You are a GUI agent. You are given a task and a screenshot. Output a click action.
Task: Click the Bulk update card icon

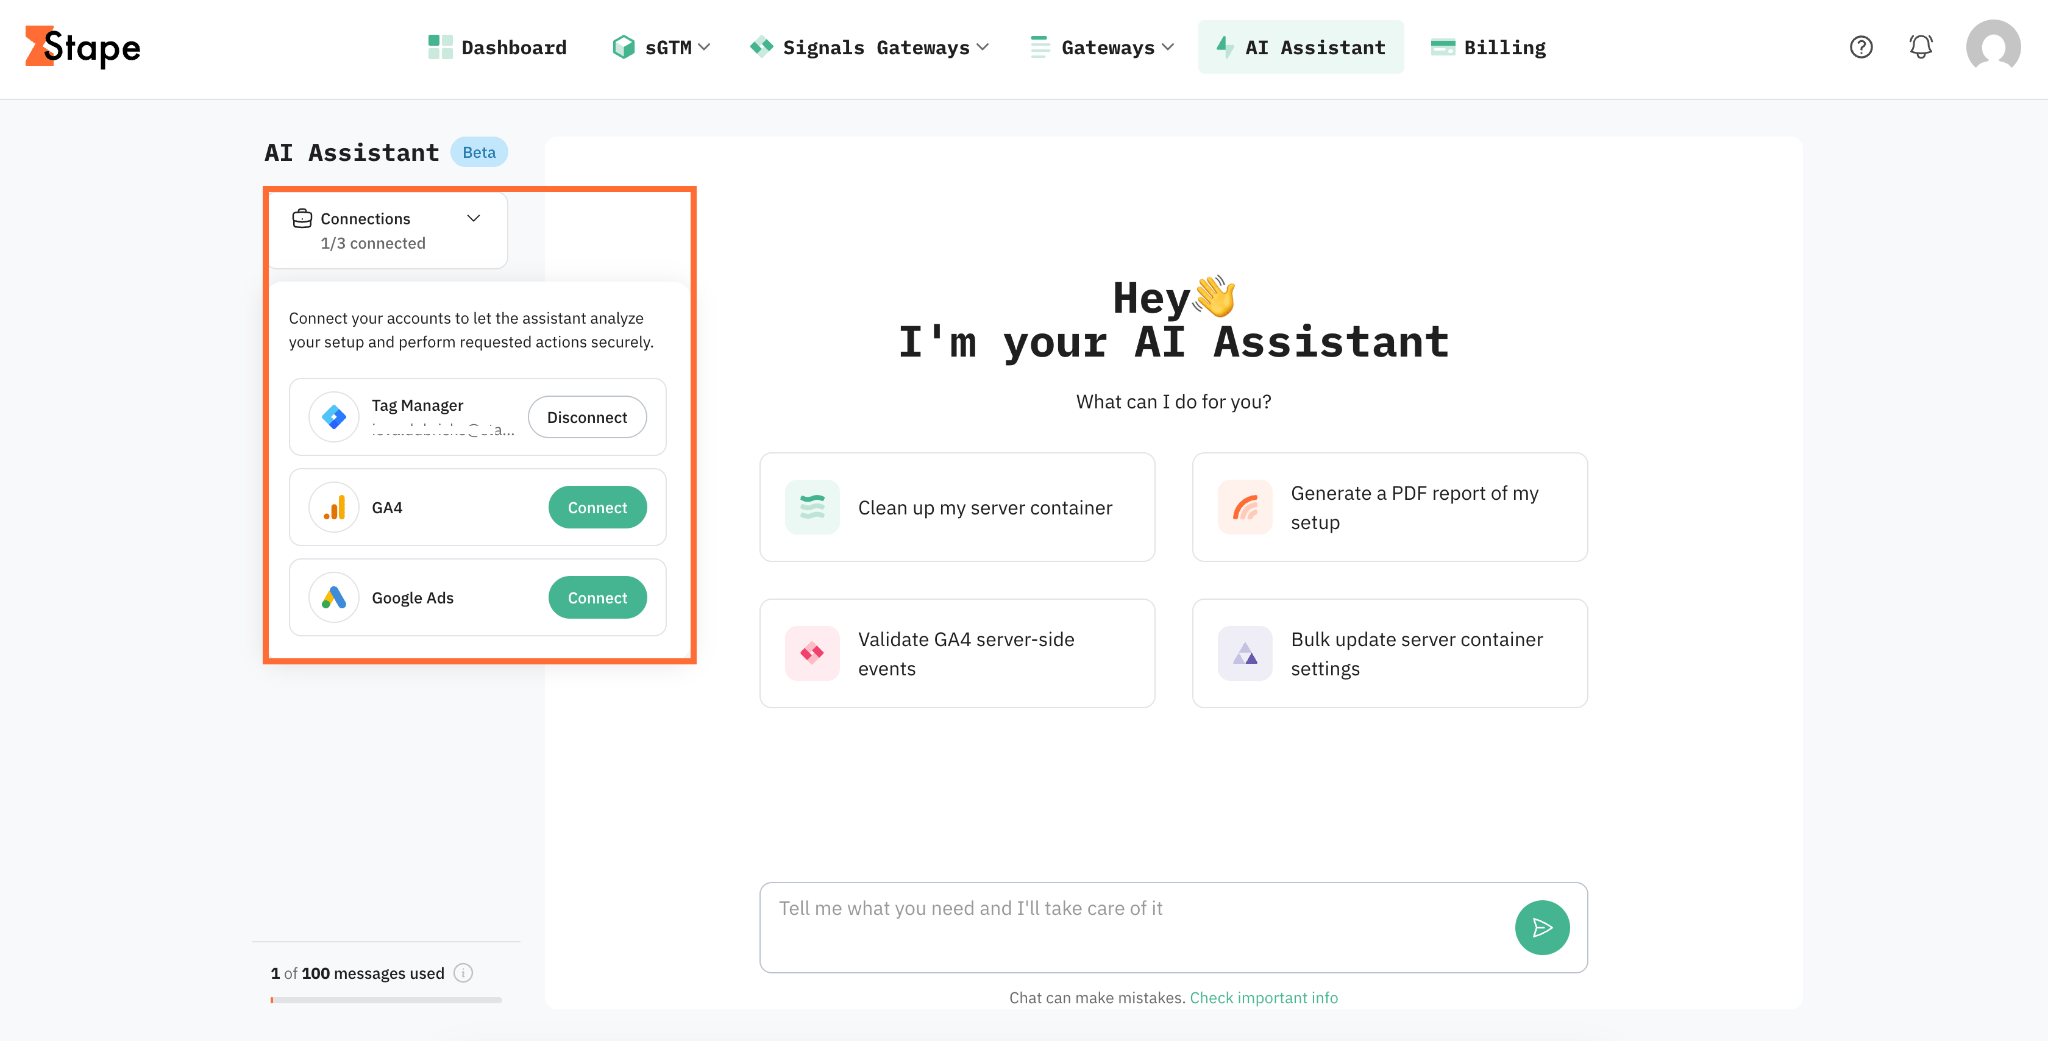(1245, 653)
